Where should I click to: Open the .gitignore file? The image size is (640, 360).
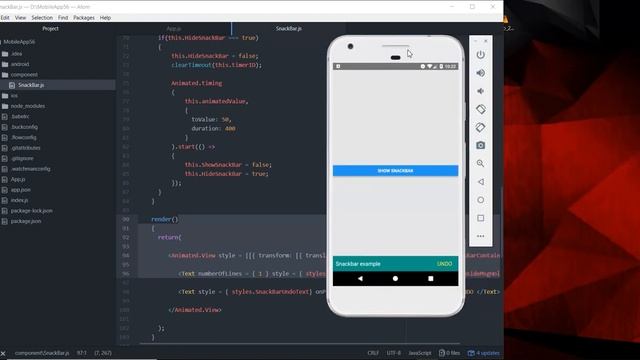pyautogui.click(x=22, y=158)
